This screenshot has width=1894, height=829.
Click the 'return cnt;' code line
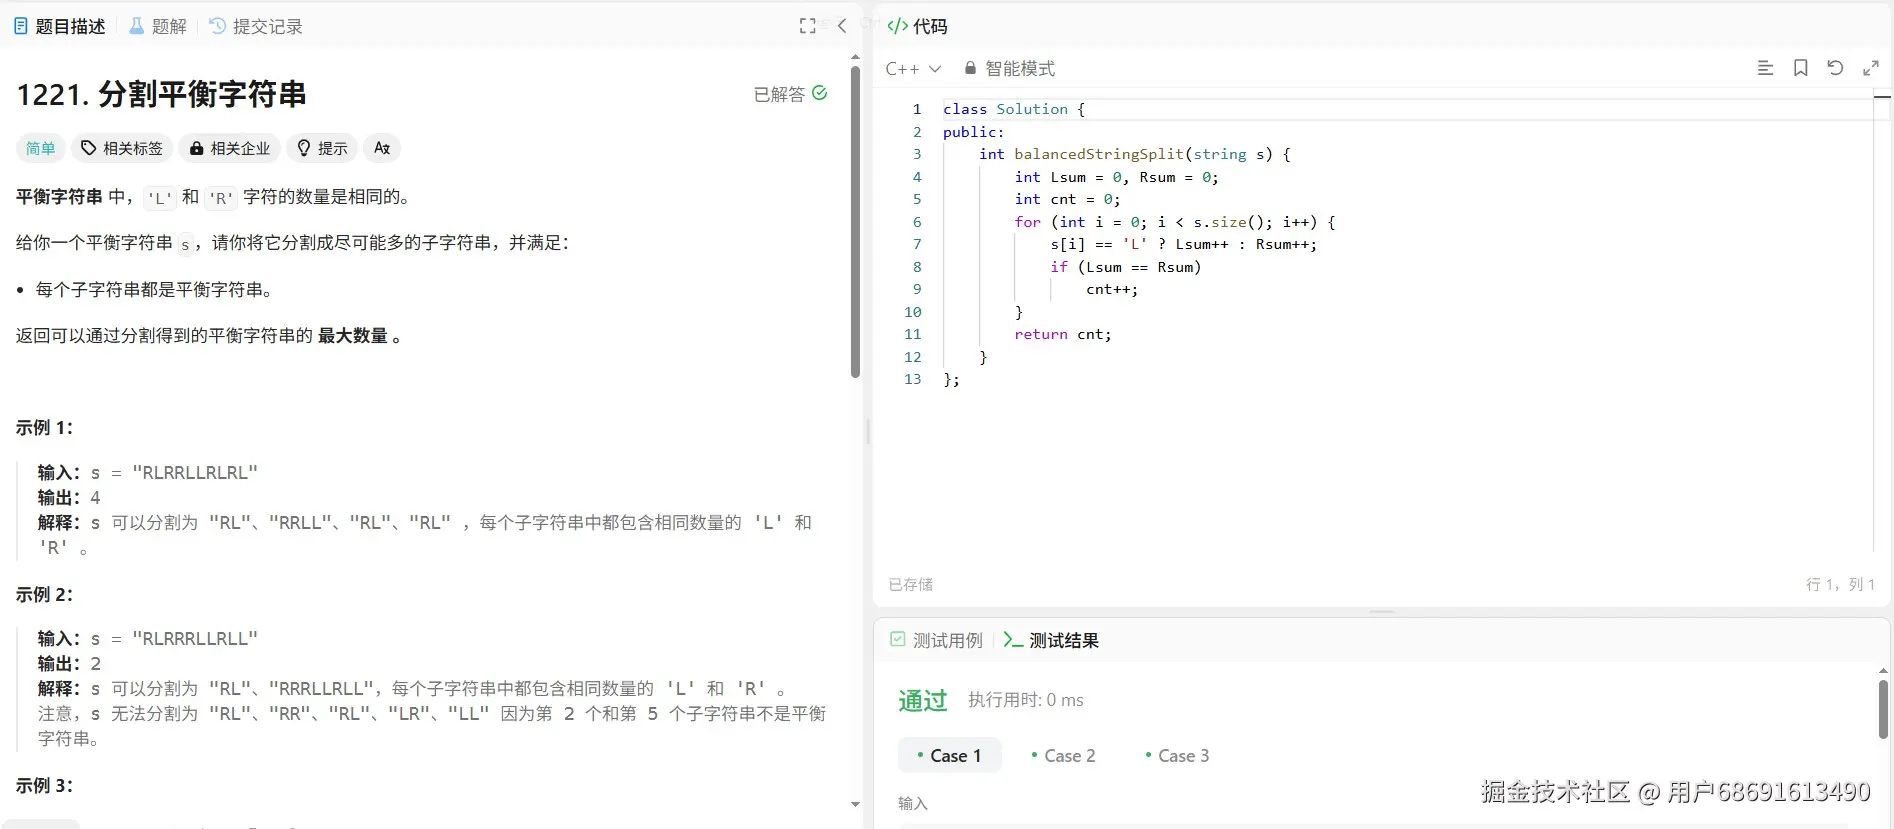tap(1063, 334)
